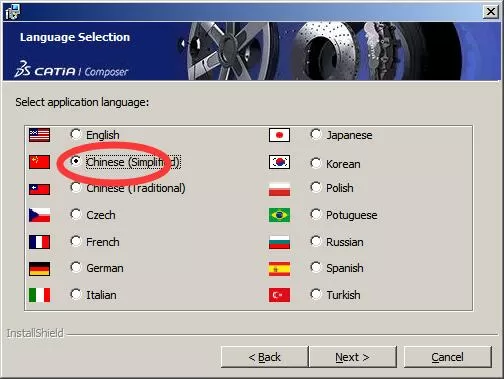Click the Brazilian flag icon

tap(279, 215)
